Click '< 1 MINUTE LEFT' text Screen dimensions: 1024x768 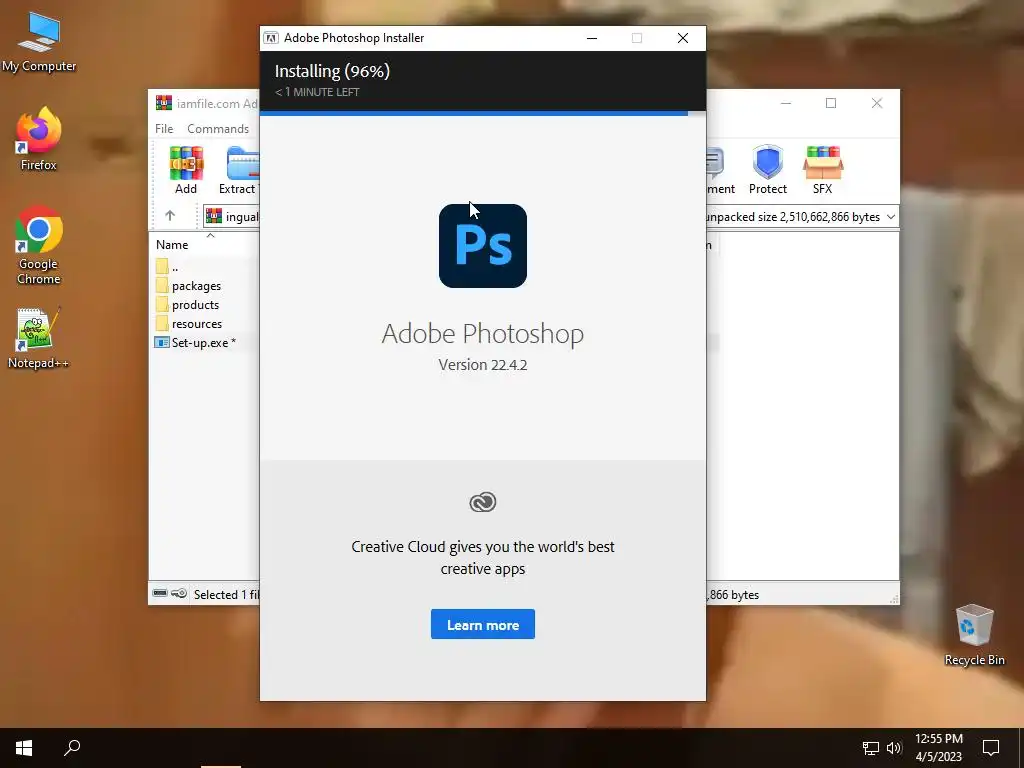317,92
